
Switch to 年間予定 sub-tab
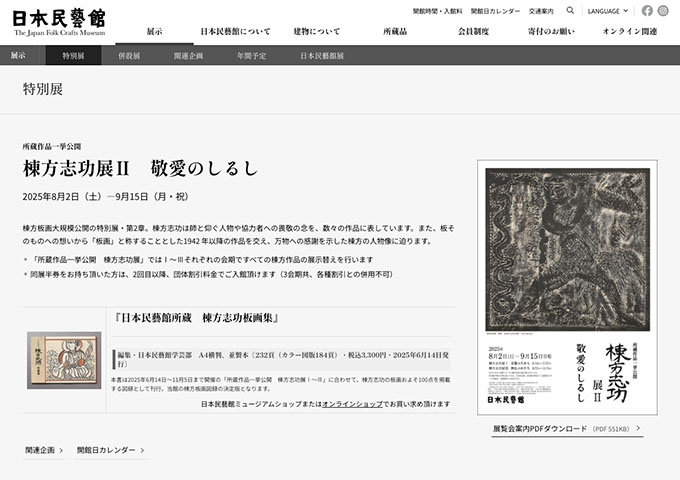click(x=252, y=56)
